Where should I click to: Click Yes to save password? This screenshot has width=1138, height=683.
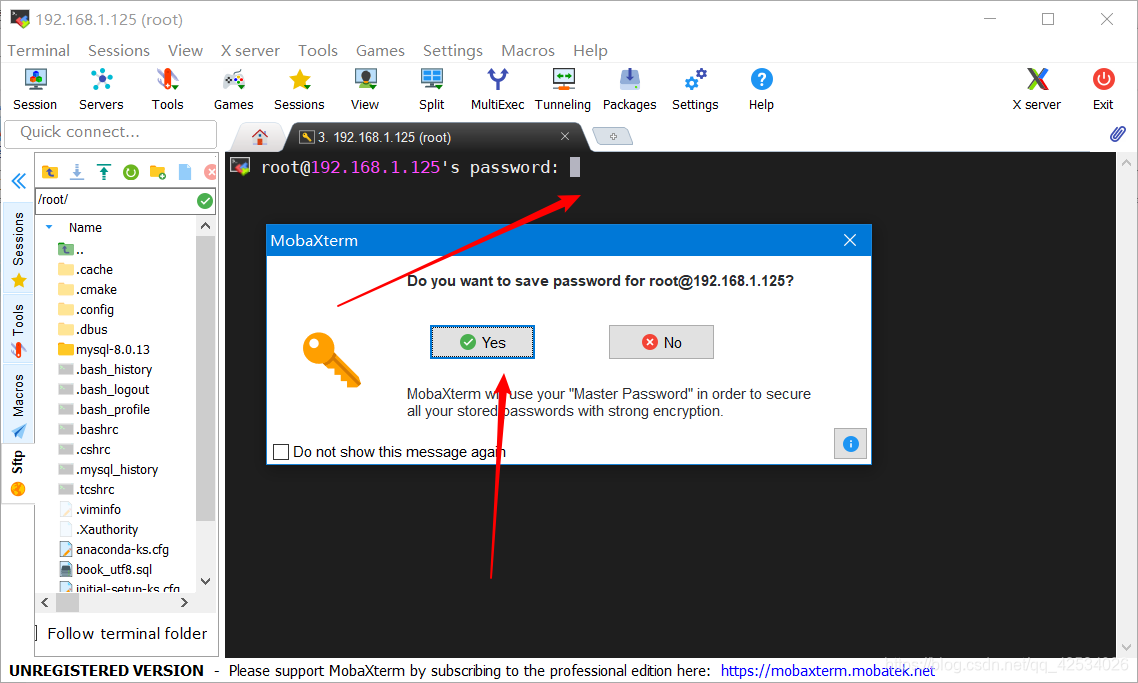[483, 342]
